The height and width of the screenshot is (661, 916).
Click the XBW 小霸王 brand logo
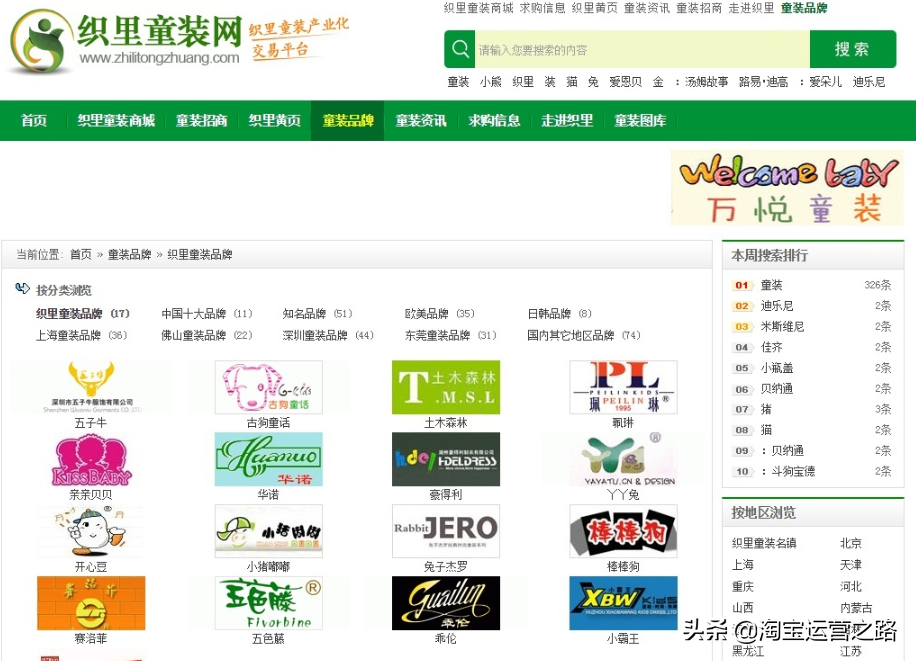pyautogui.click(x=623, y=603)
